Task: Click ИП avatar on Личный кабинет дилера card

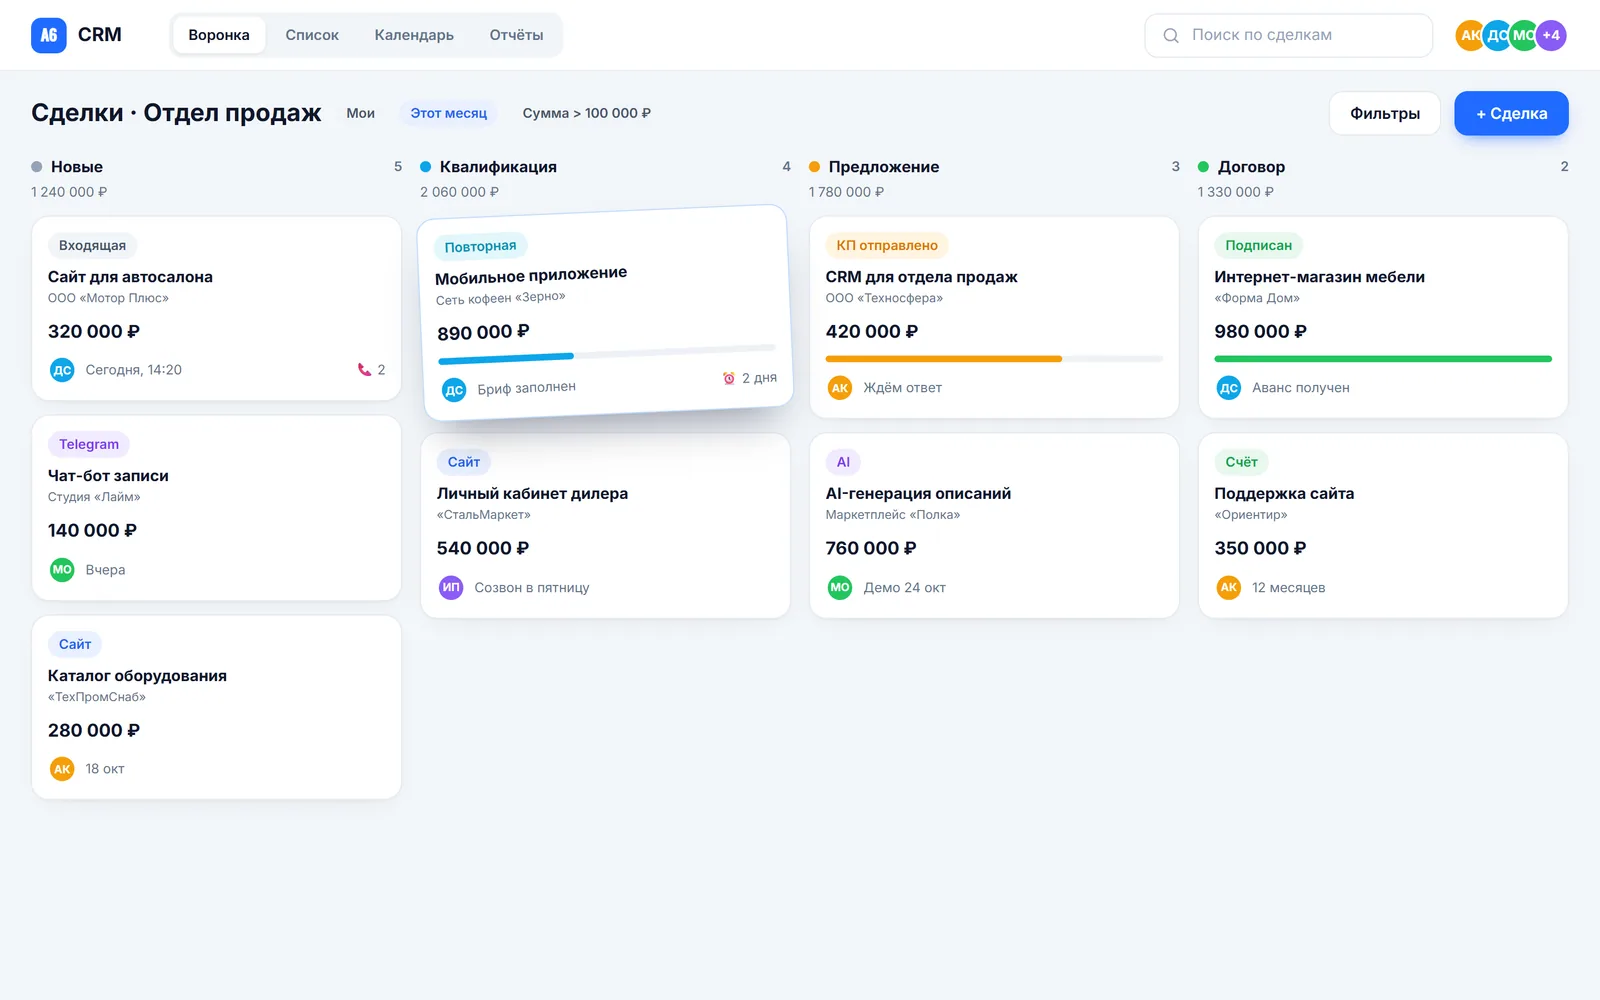Action: (x=451, y=588)
